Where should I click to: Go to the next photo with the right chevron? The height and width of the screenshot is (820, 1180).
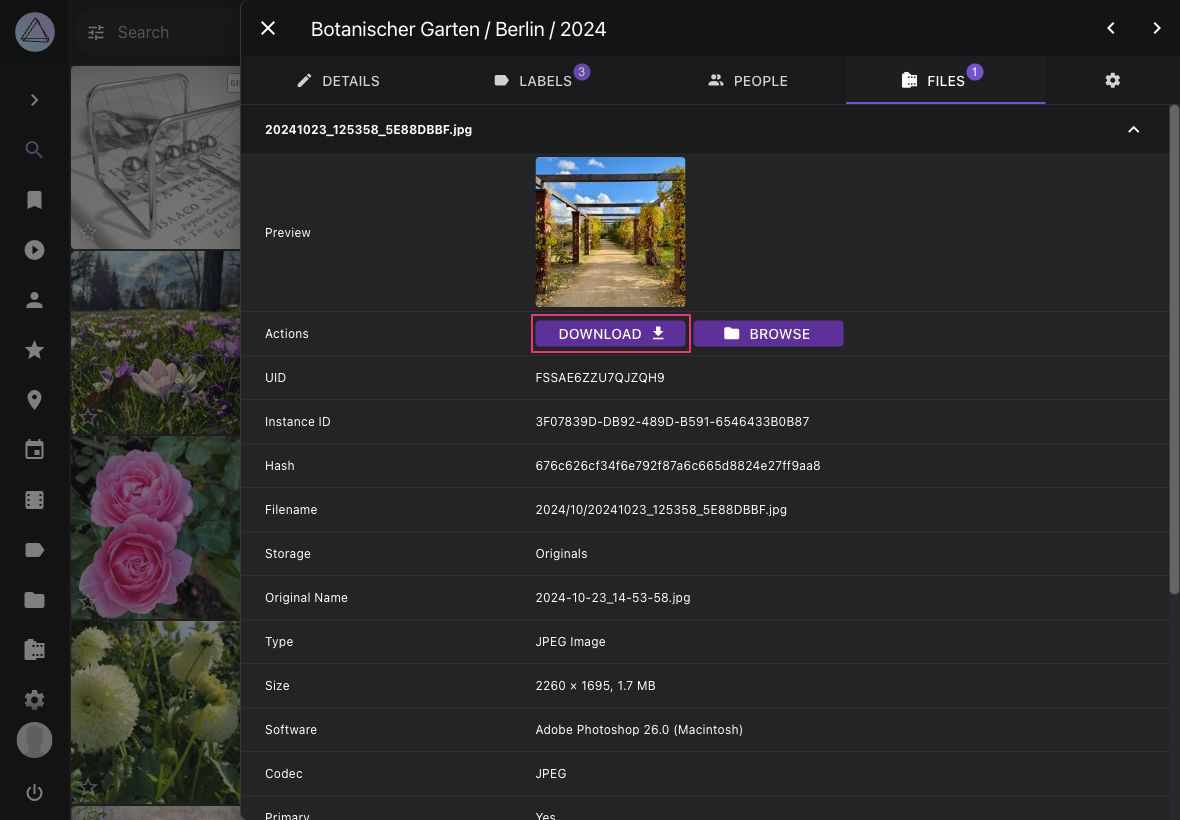click(1157, 28)
